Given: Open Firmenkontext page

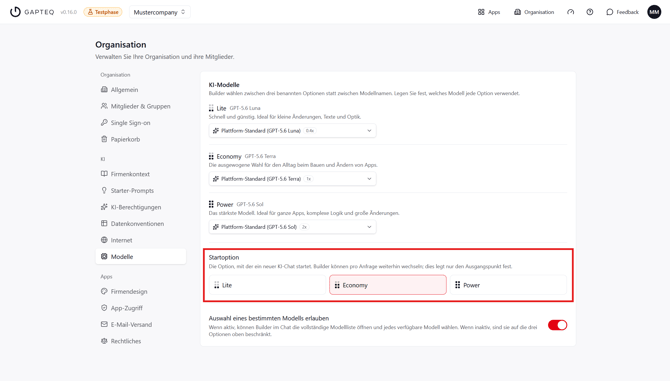Looking at the screenshot, I should [141, 174].
